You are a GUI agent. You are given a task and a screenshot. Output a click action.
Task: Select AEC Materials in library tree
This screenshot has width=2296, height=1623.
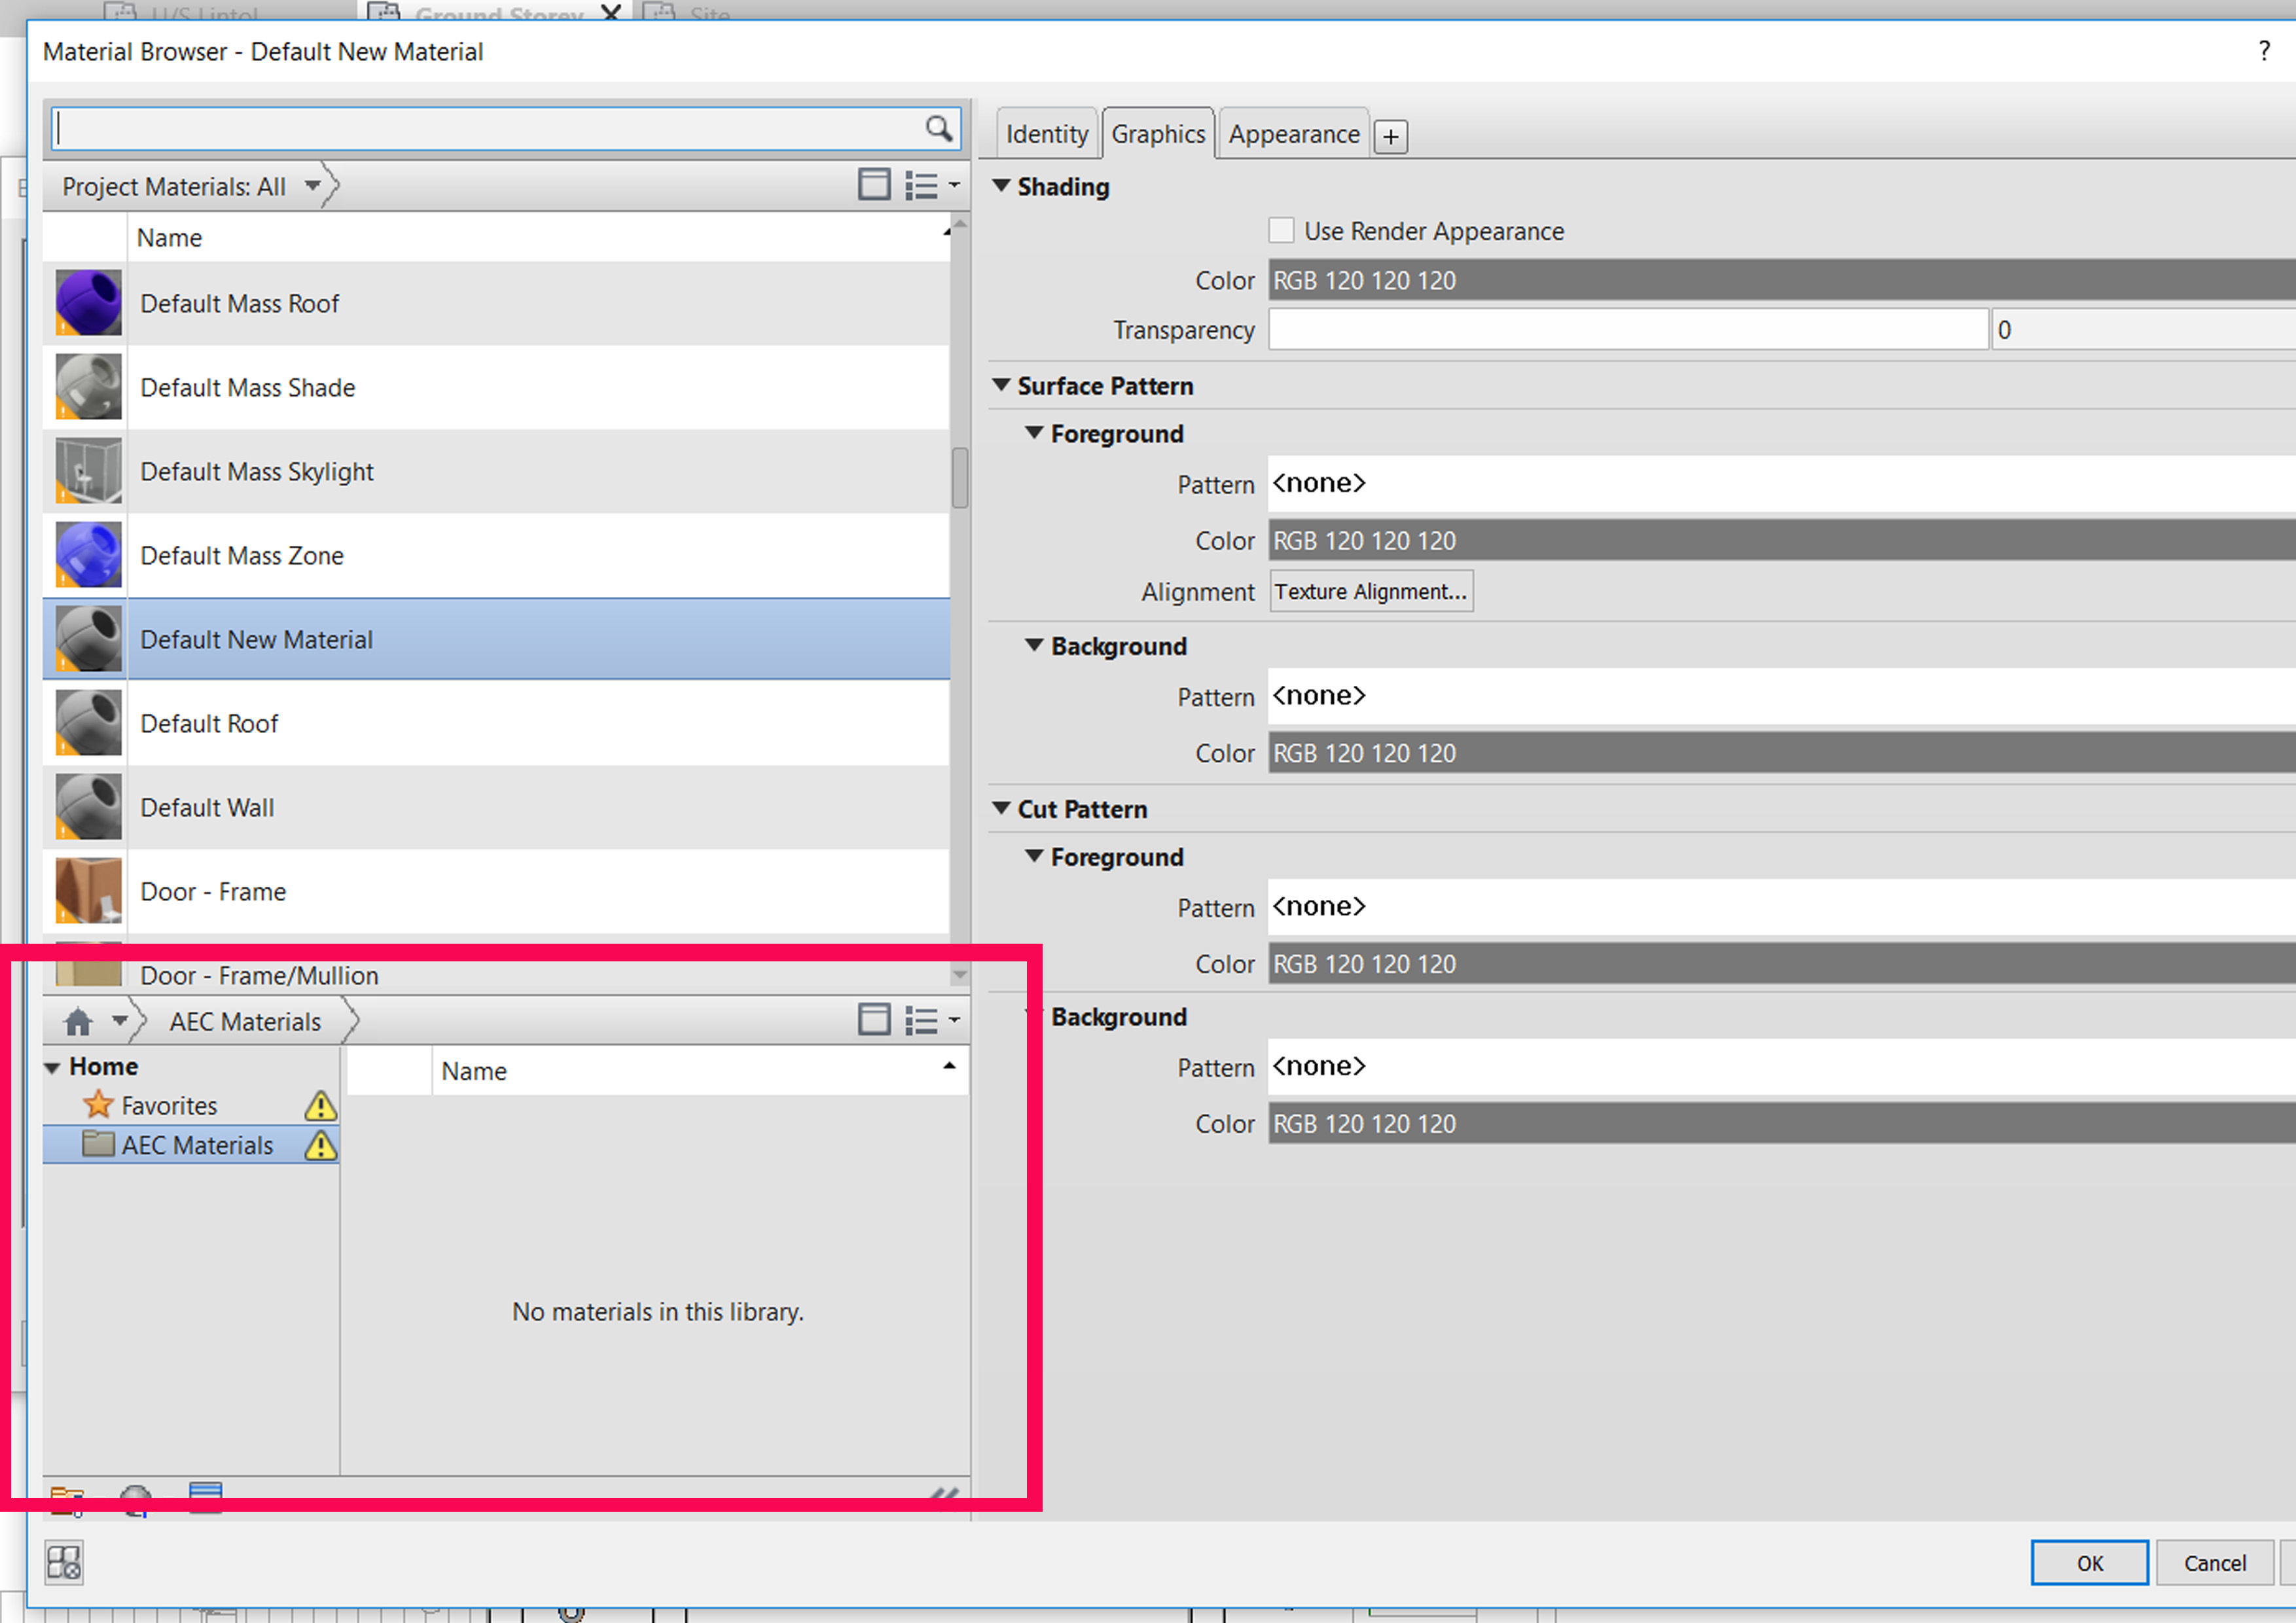click(190, 1145)
